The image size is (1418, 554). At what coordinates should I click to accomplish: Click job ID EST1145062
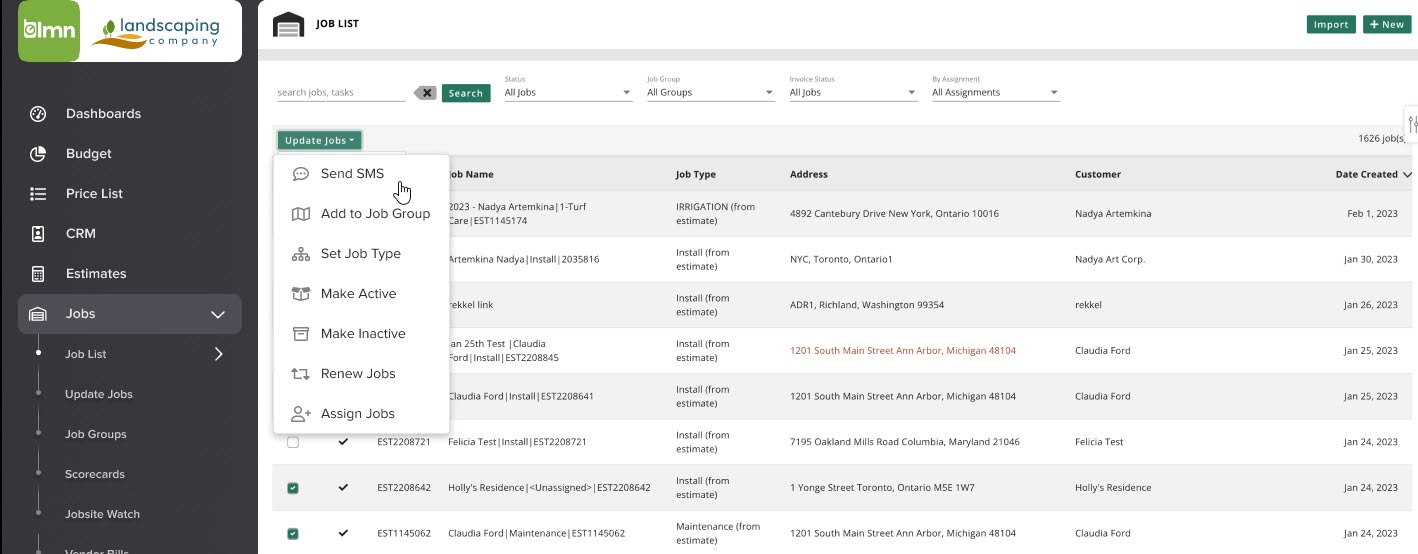(x=404, y=534)
